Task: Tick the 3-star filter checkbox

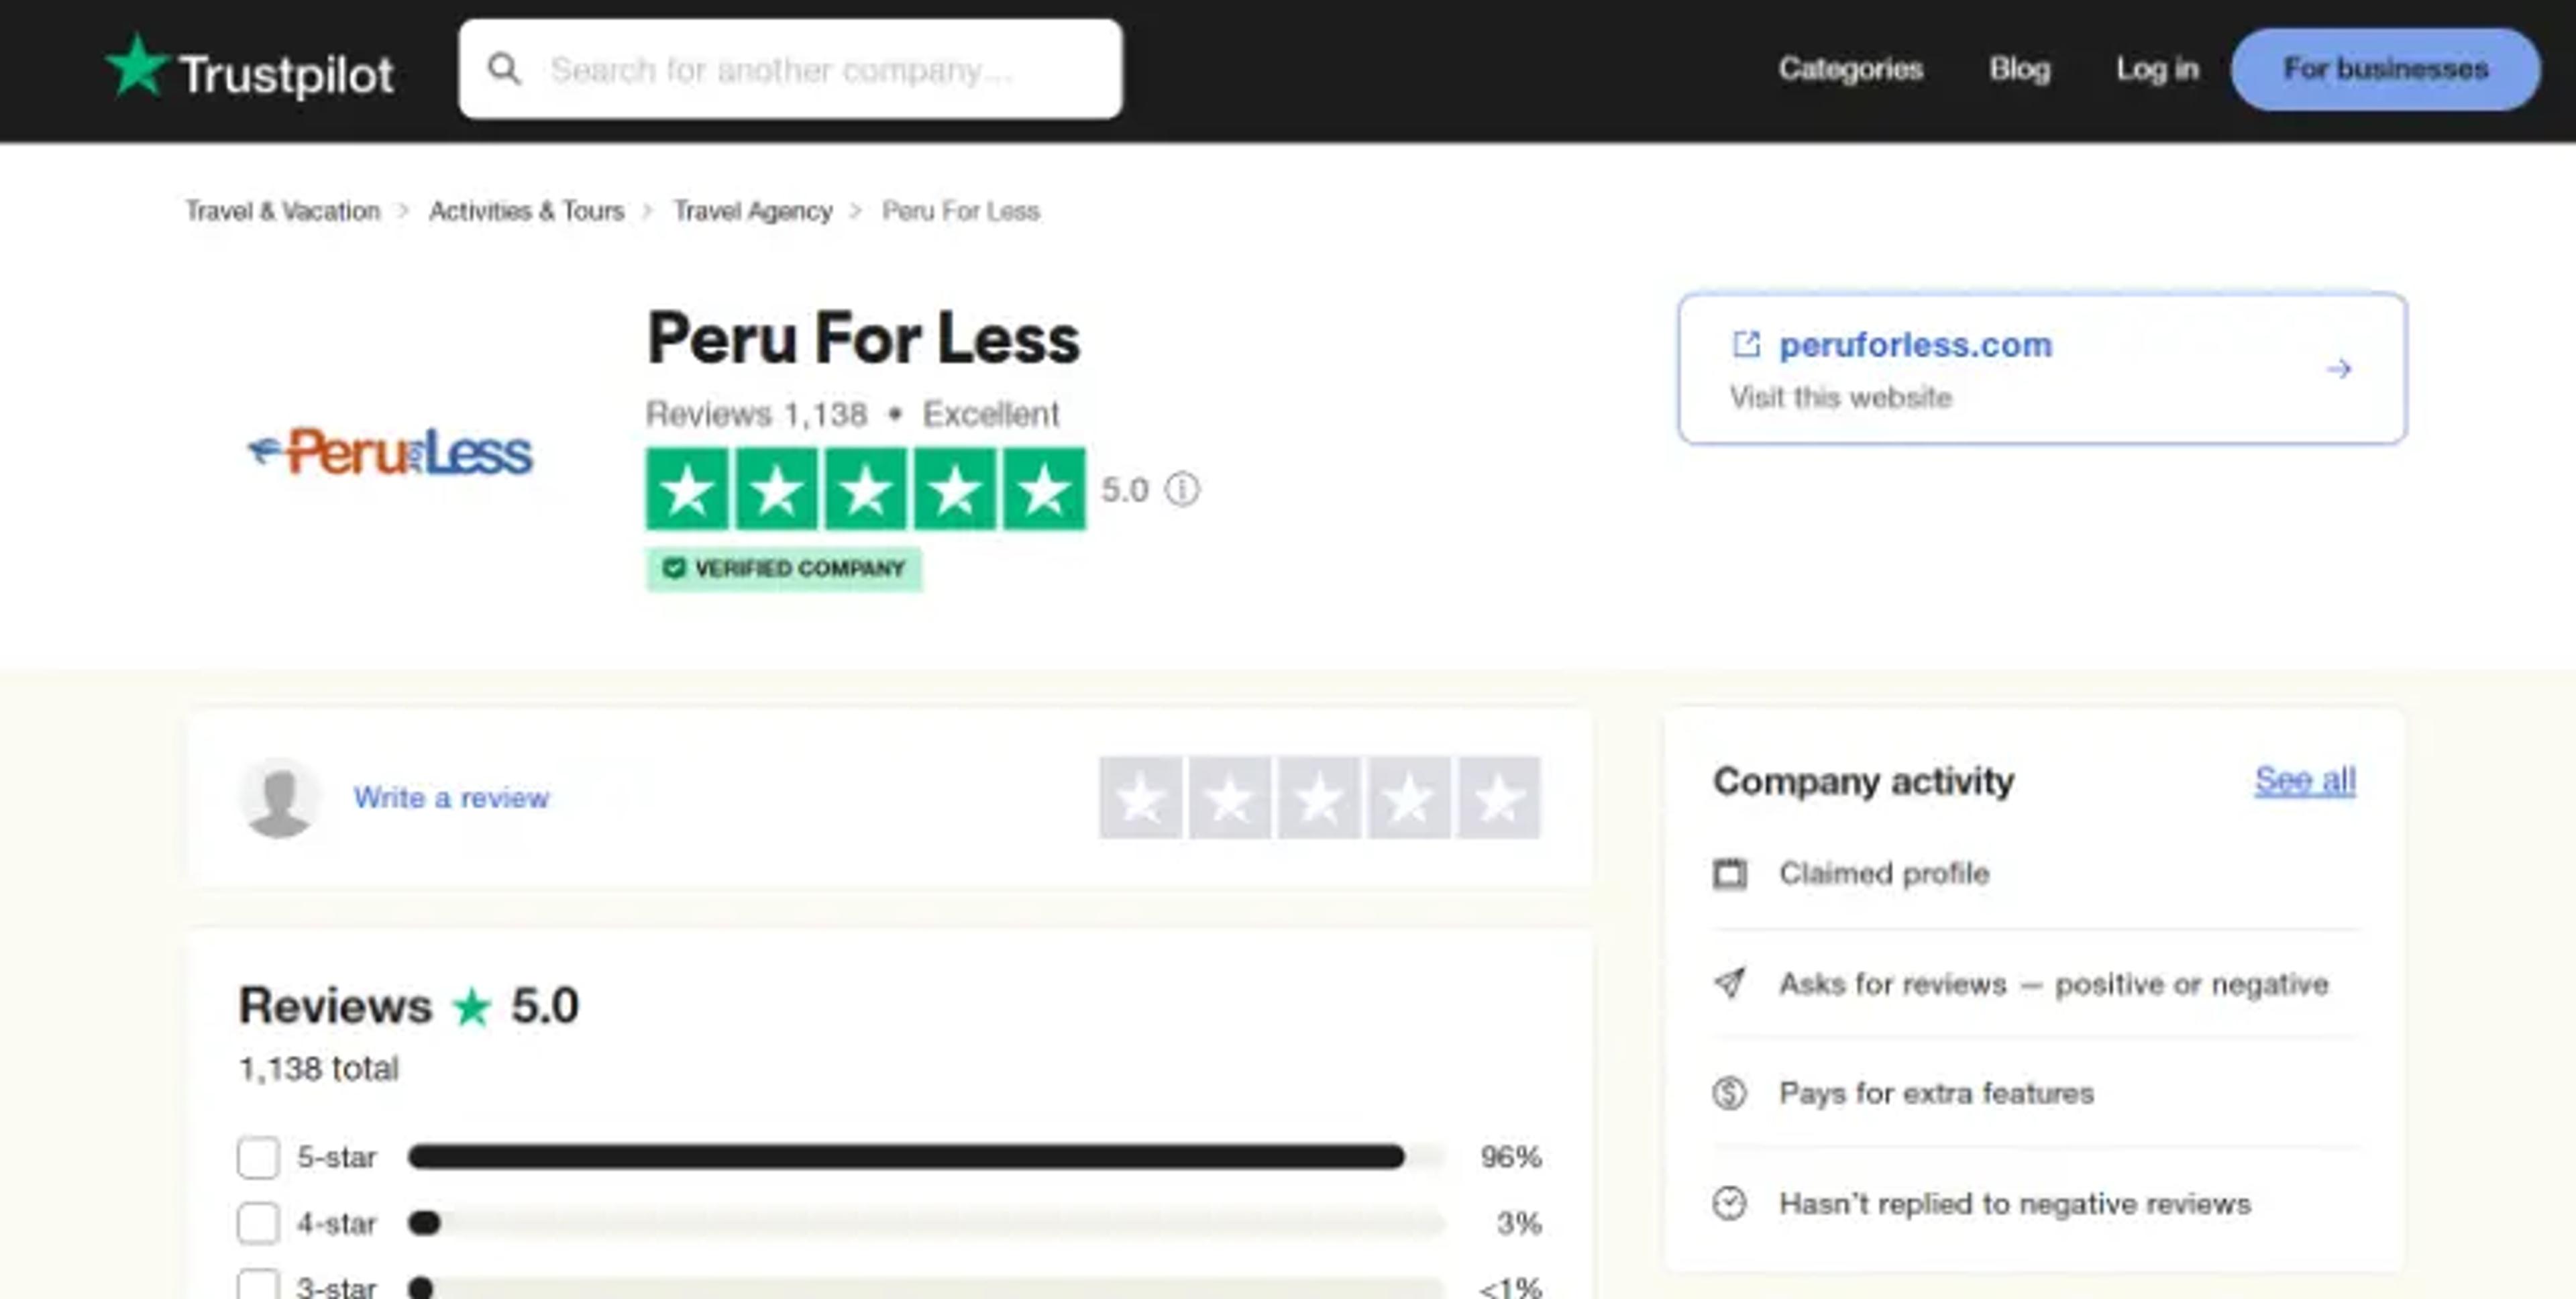Action: 258,1285
